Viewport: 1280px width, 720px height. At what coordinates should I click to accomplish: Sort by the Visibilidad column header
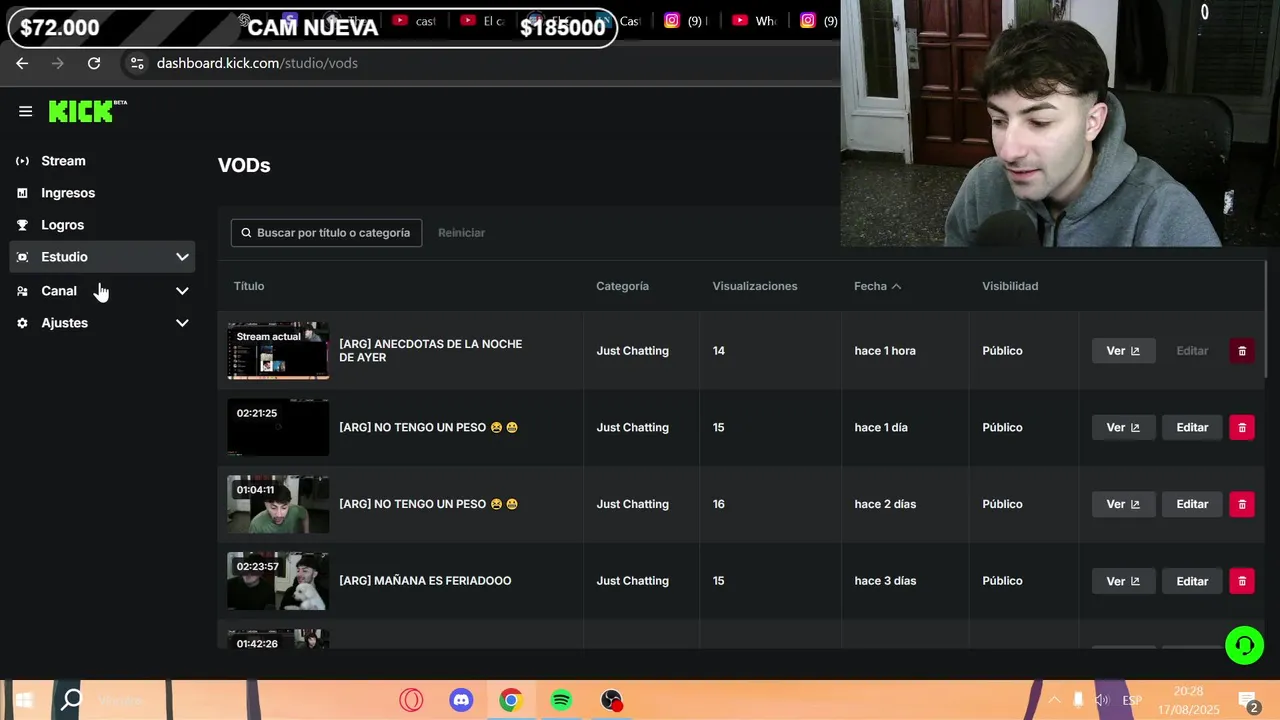tap(1010, 286)
